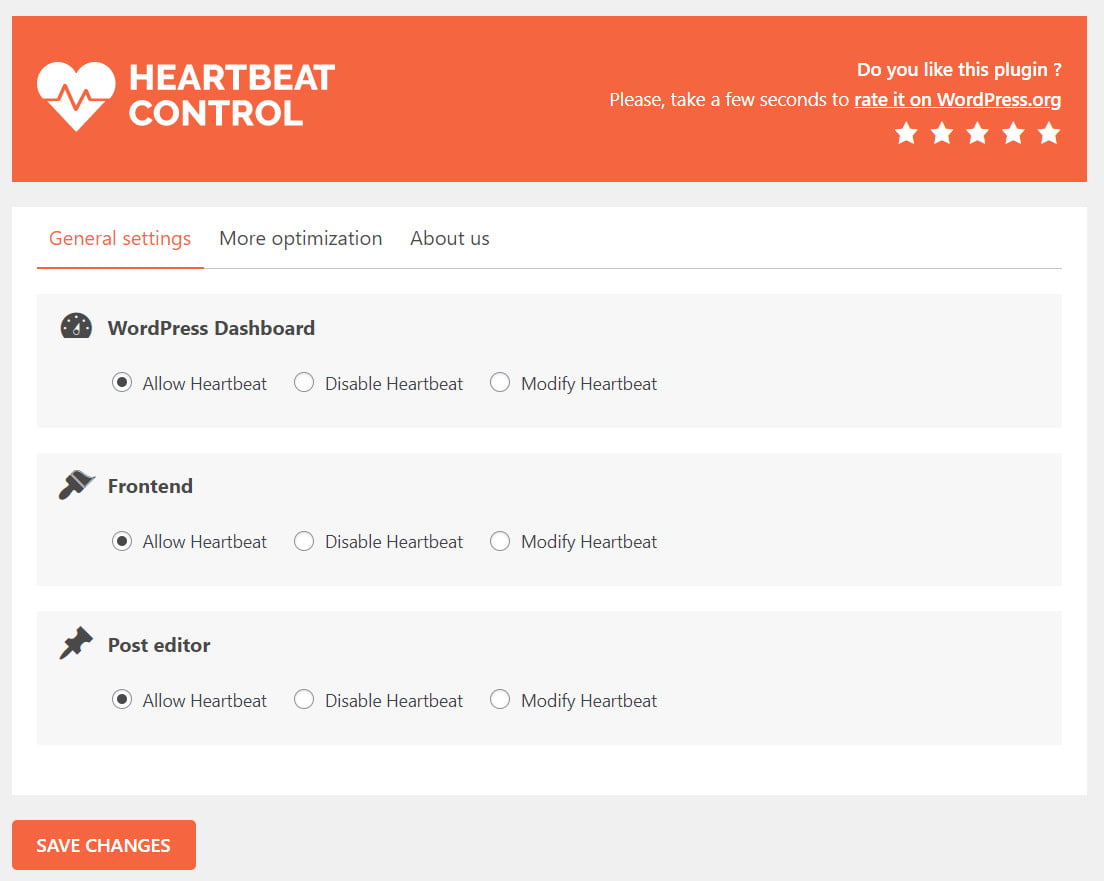Click the Post editor pushpin icon
Image resolution: width=1104 pixels, height=881 pixels.
(76, 642)
